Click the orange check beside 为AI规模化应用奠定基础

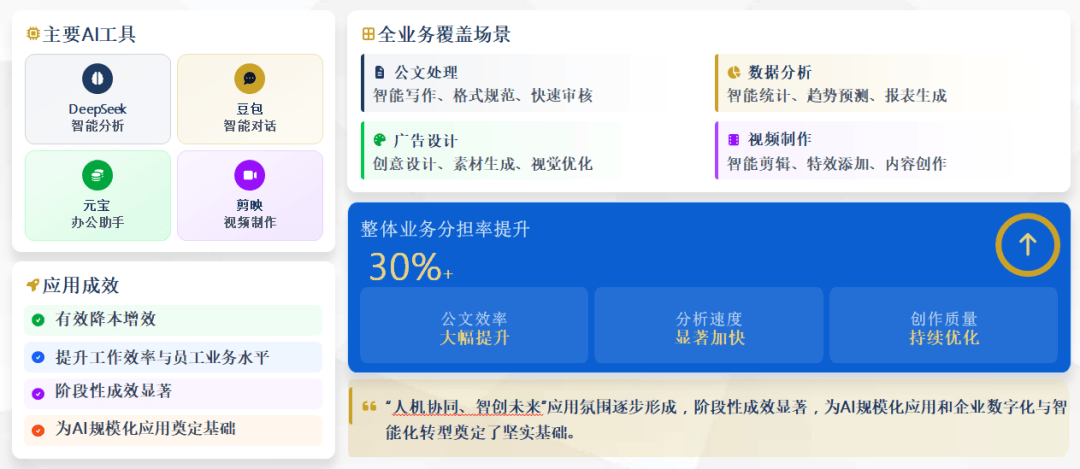[x=38, y=430]
